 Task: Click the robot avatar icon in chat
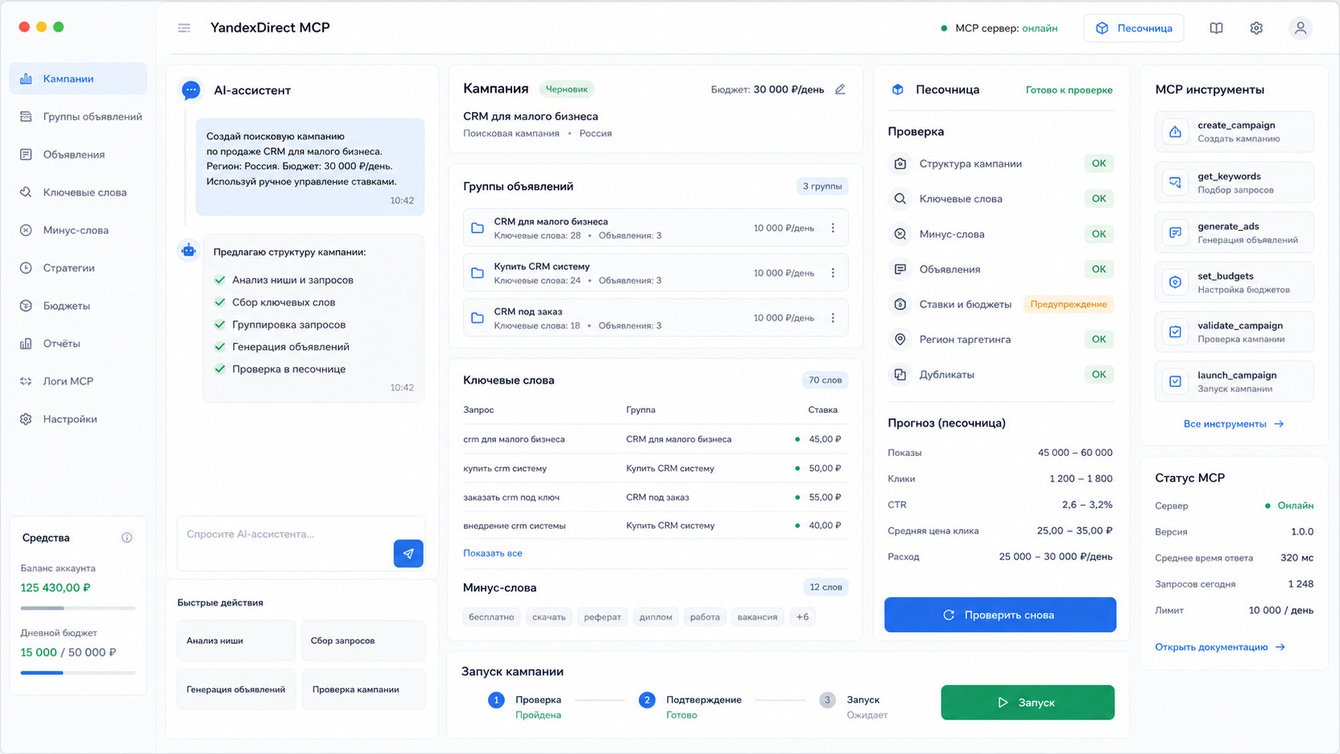tap(188, 250)
